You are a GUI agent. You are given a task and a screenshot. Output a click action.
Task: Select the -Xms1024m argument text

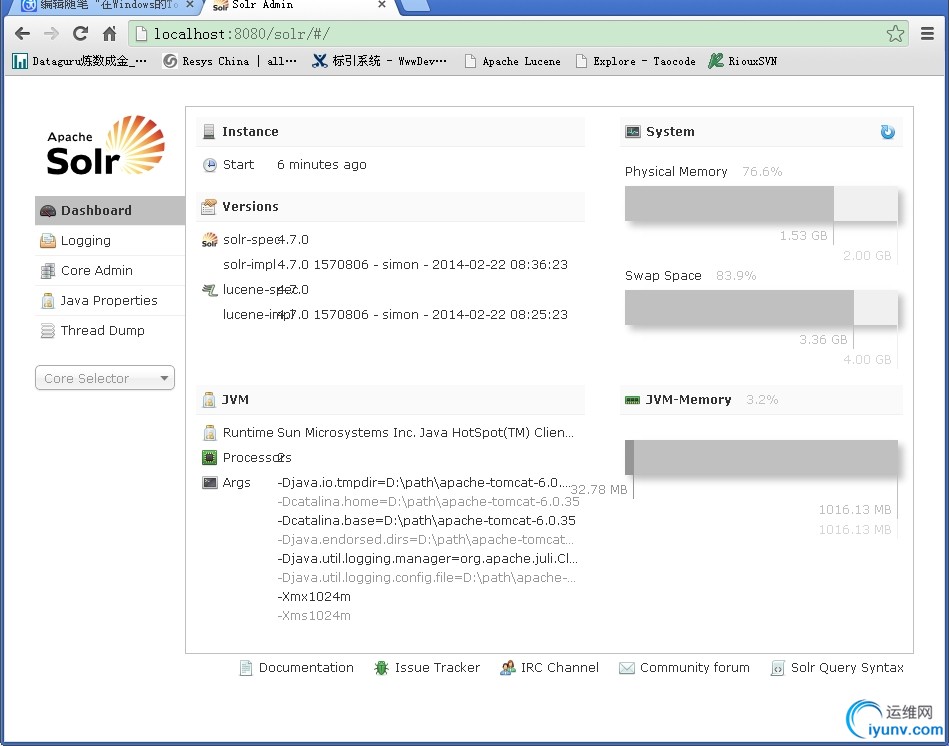[314, 615]
